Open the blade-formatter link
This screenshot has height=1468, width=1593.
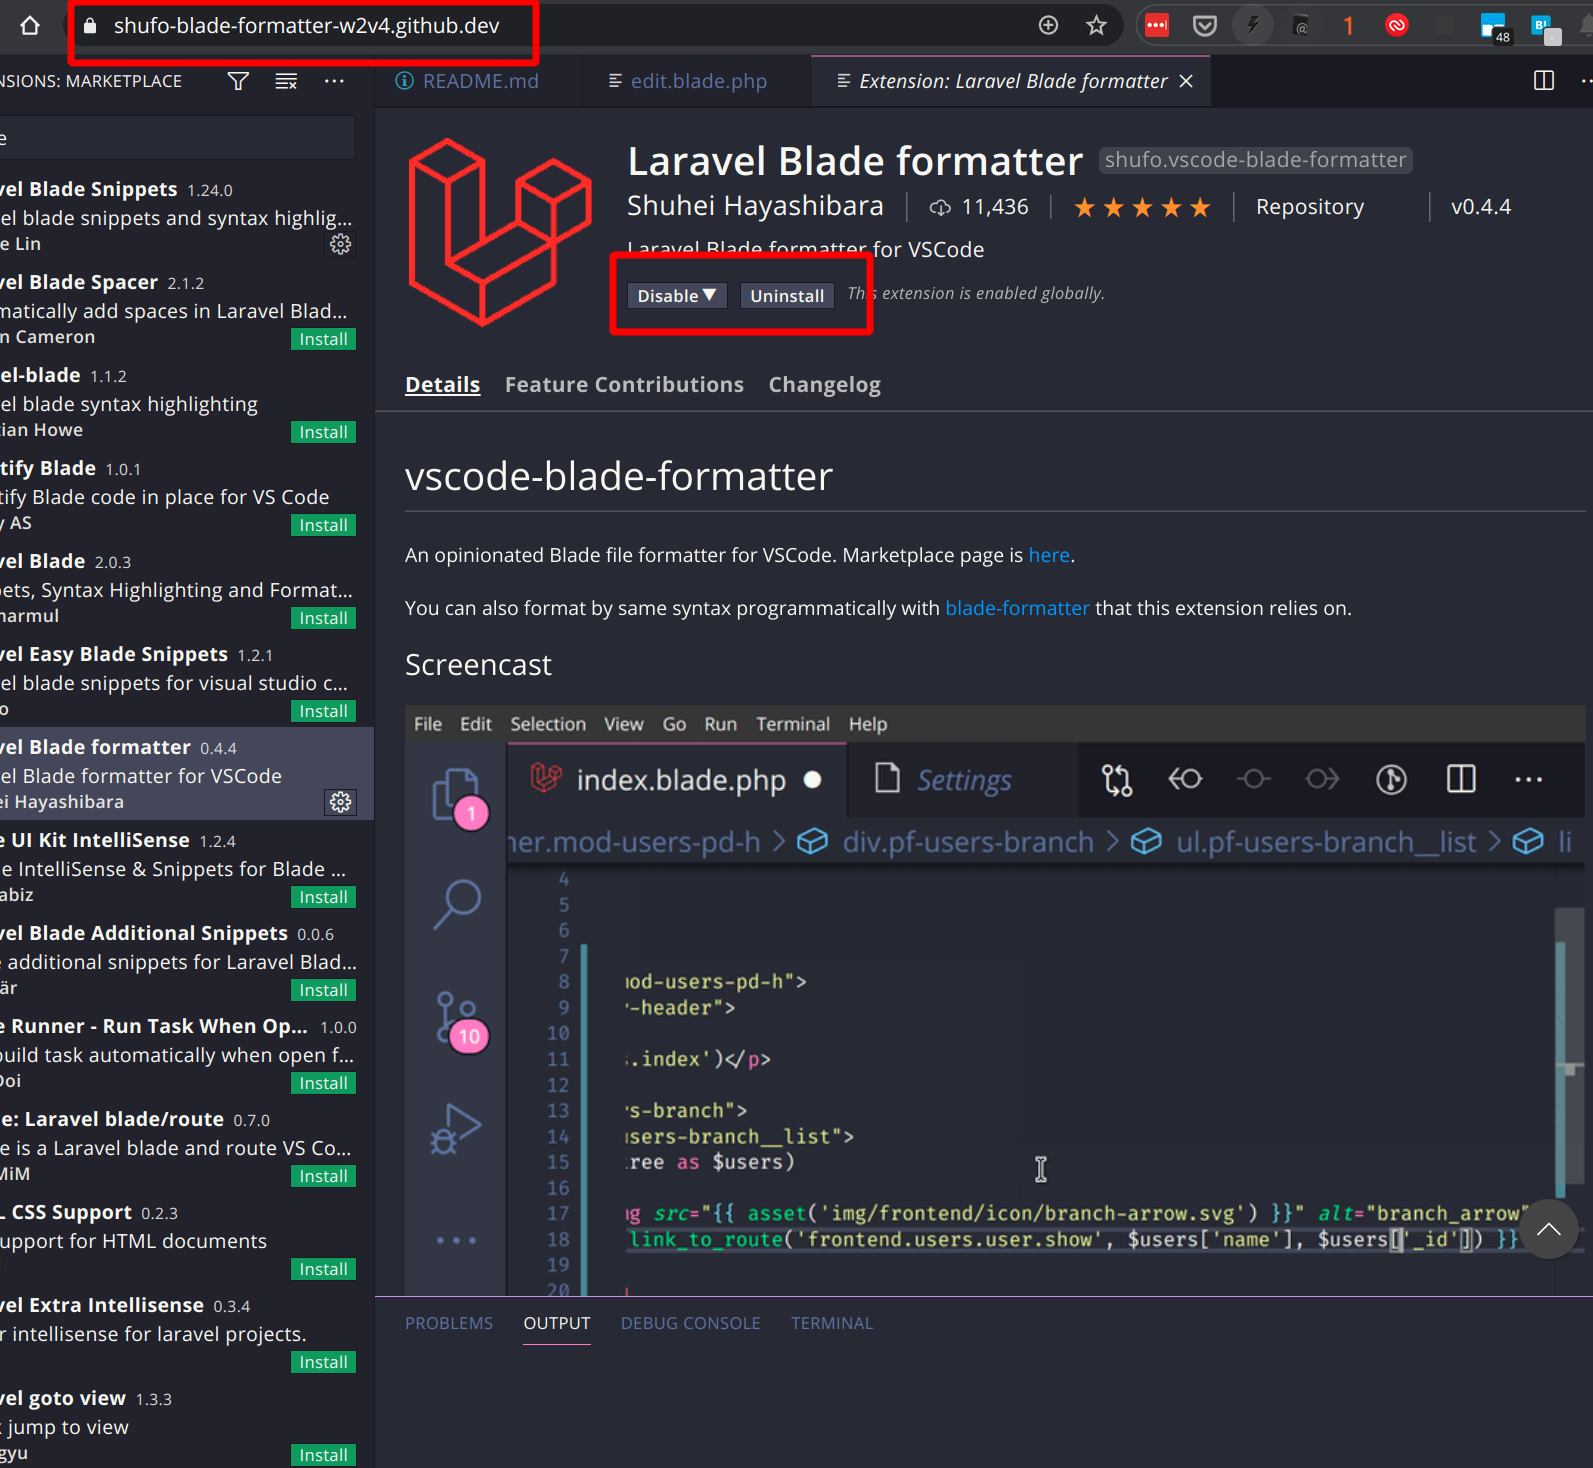coord(1016,608)
